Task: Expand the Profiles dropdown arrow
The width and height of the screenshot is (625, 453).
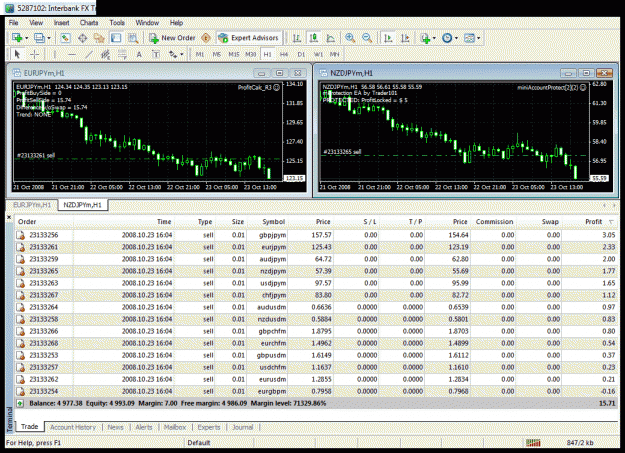Action: click(x=49, y=38)
